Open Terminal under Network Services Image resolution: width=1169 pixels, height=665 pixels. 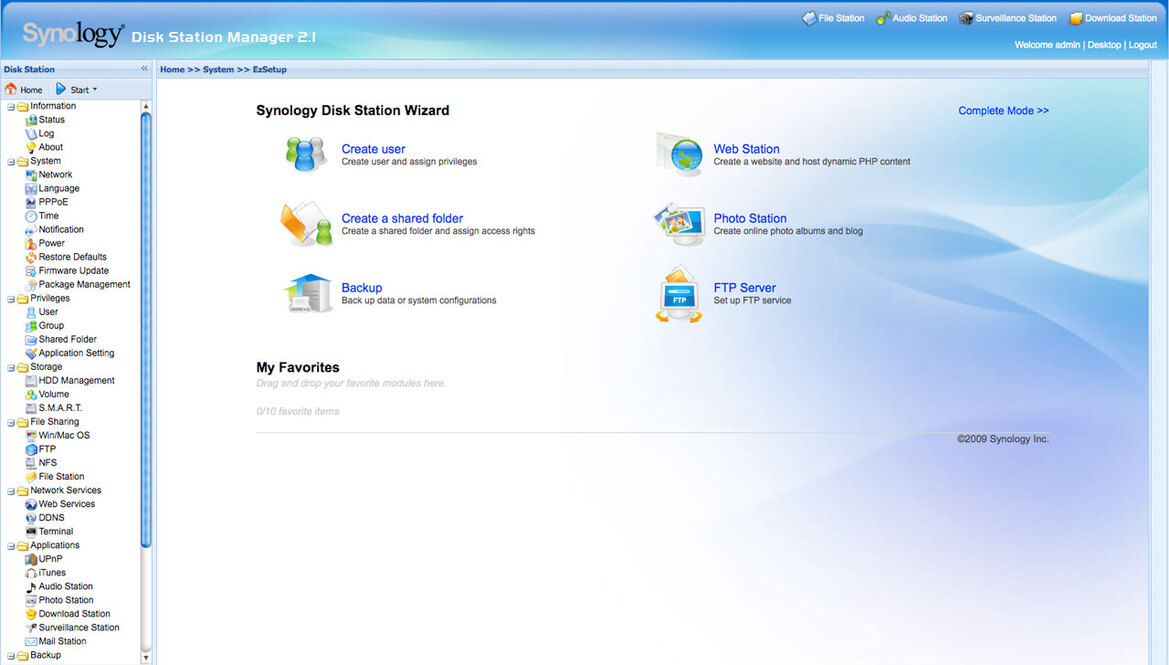coord(56,532)
